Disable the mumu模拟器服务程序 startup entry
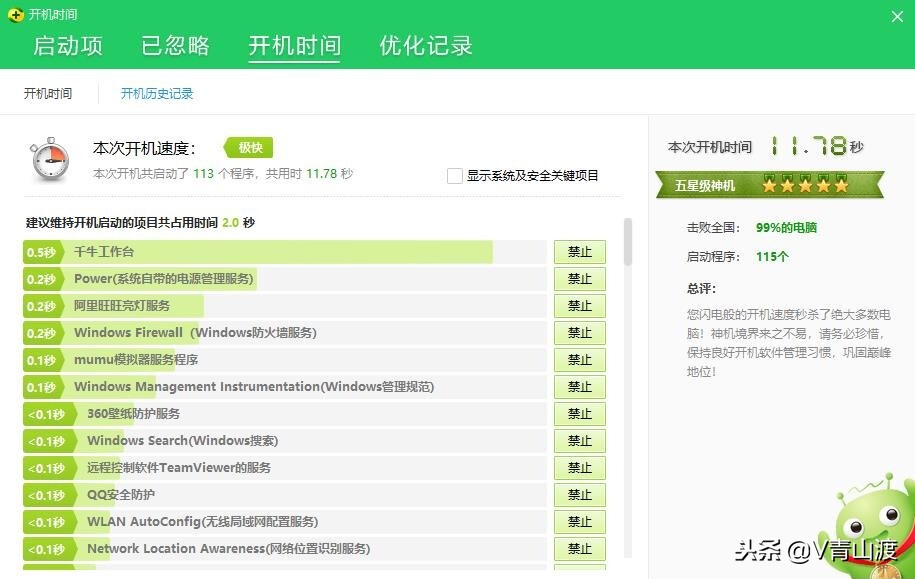The image size is (915, 579). [579, 360]
